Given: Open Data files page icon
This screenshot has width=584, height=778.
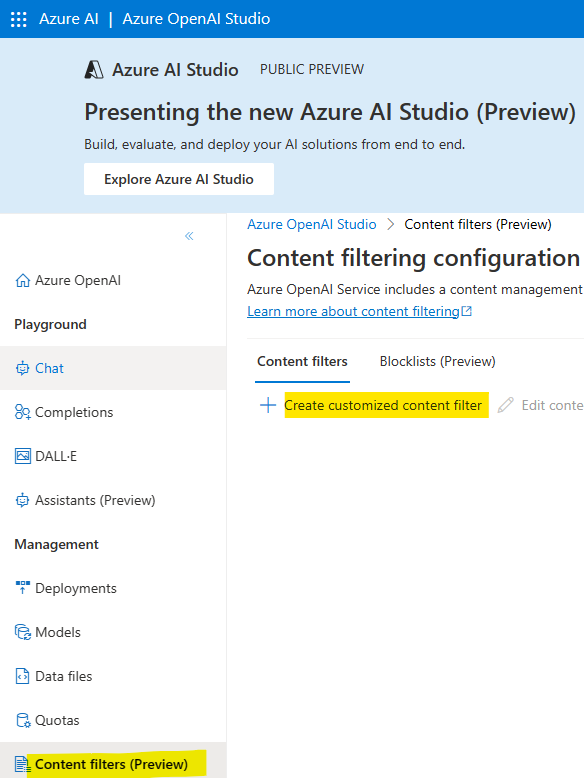Looking at the screenshot, I should click(x=22, y=676).
